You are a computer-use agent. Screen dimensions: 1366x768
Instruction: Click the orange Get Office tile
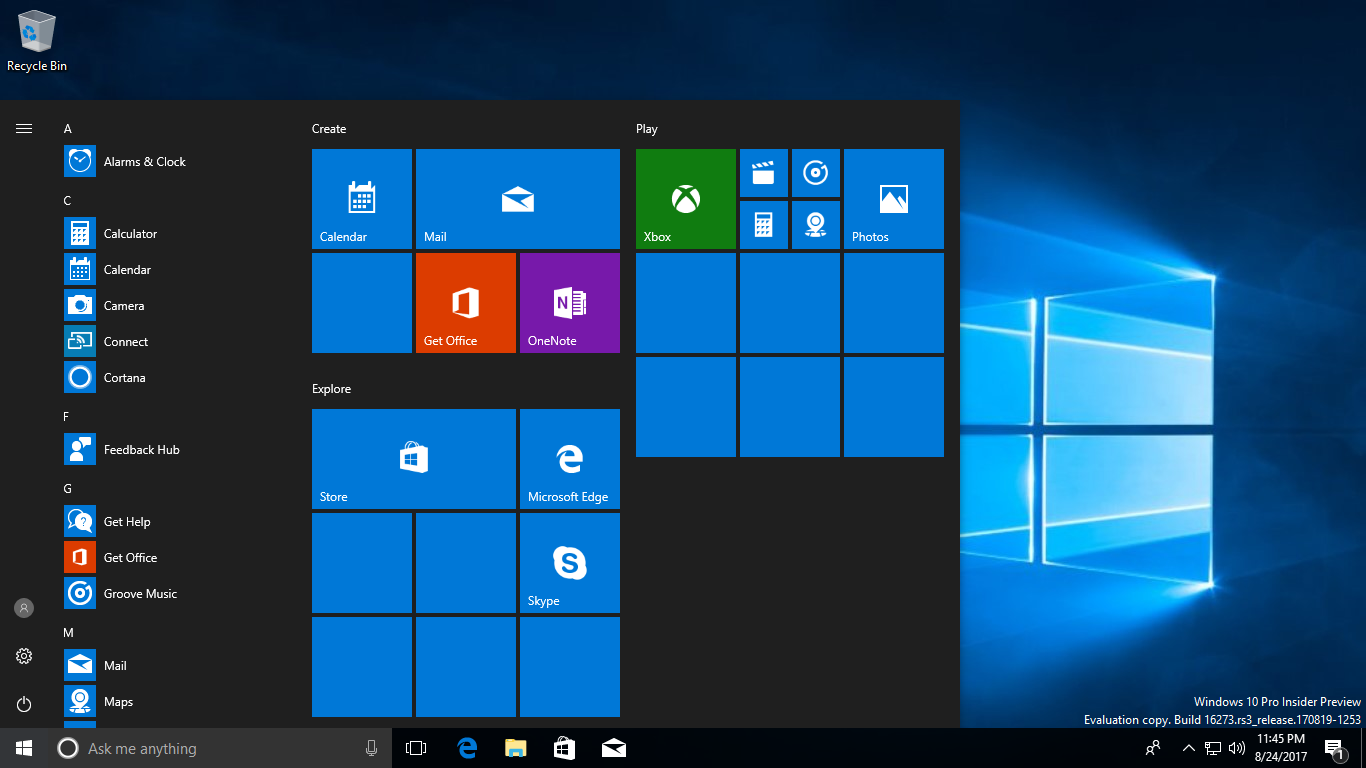[x=466, y=303]
